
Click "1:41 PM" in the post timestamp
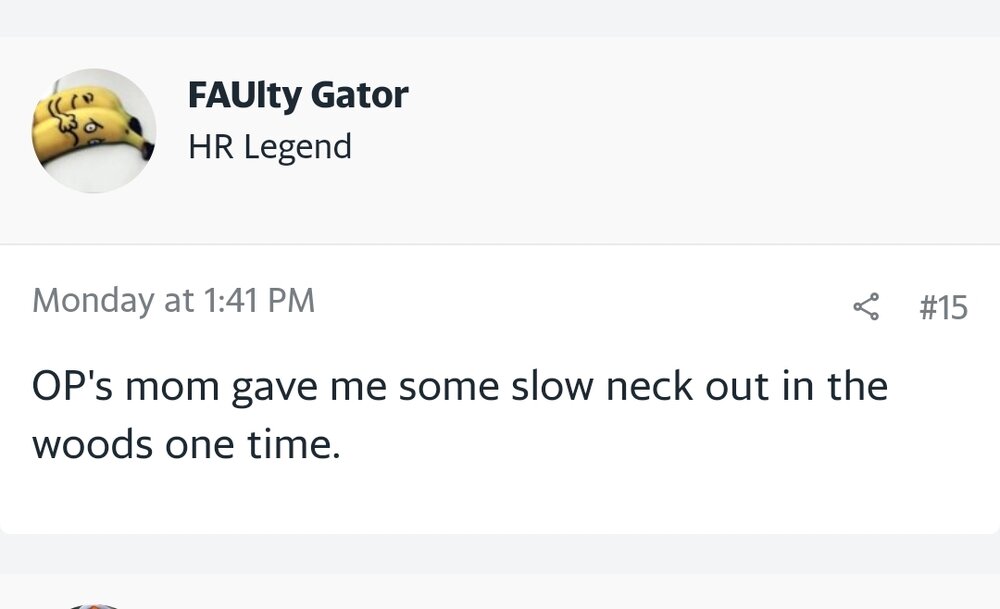coord(258,300)
